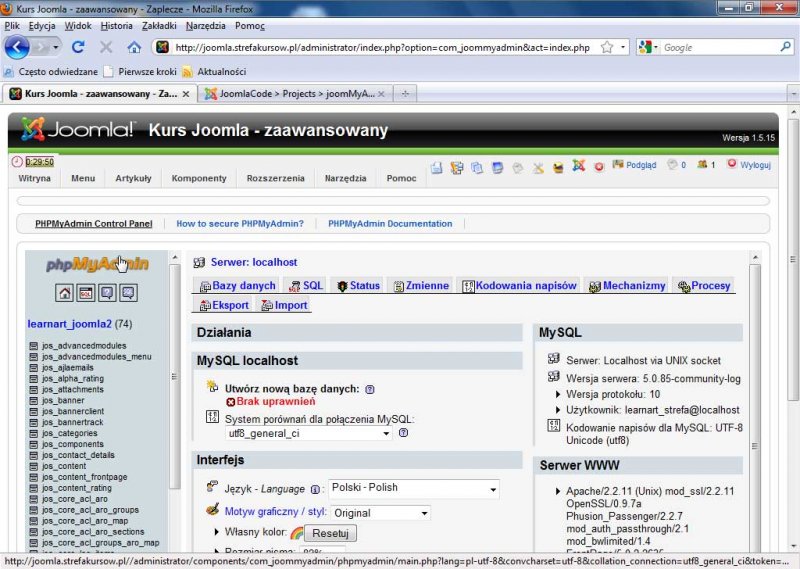
Task: Open the SQL query window icon
Action: point(86,293)
